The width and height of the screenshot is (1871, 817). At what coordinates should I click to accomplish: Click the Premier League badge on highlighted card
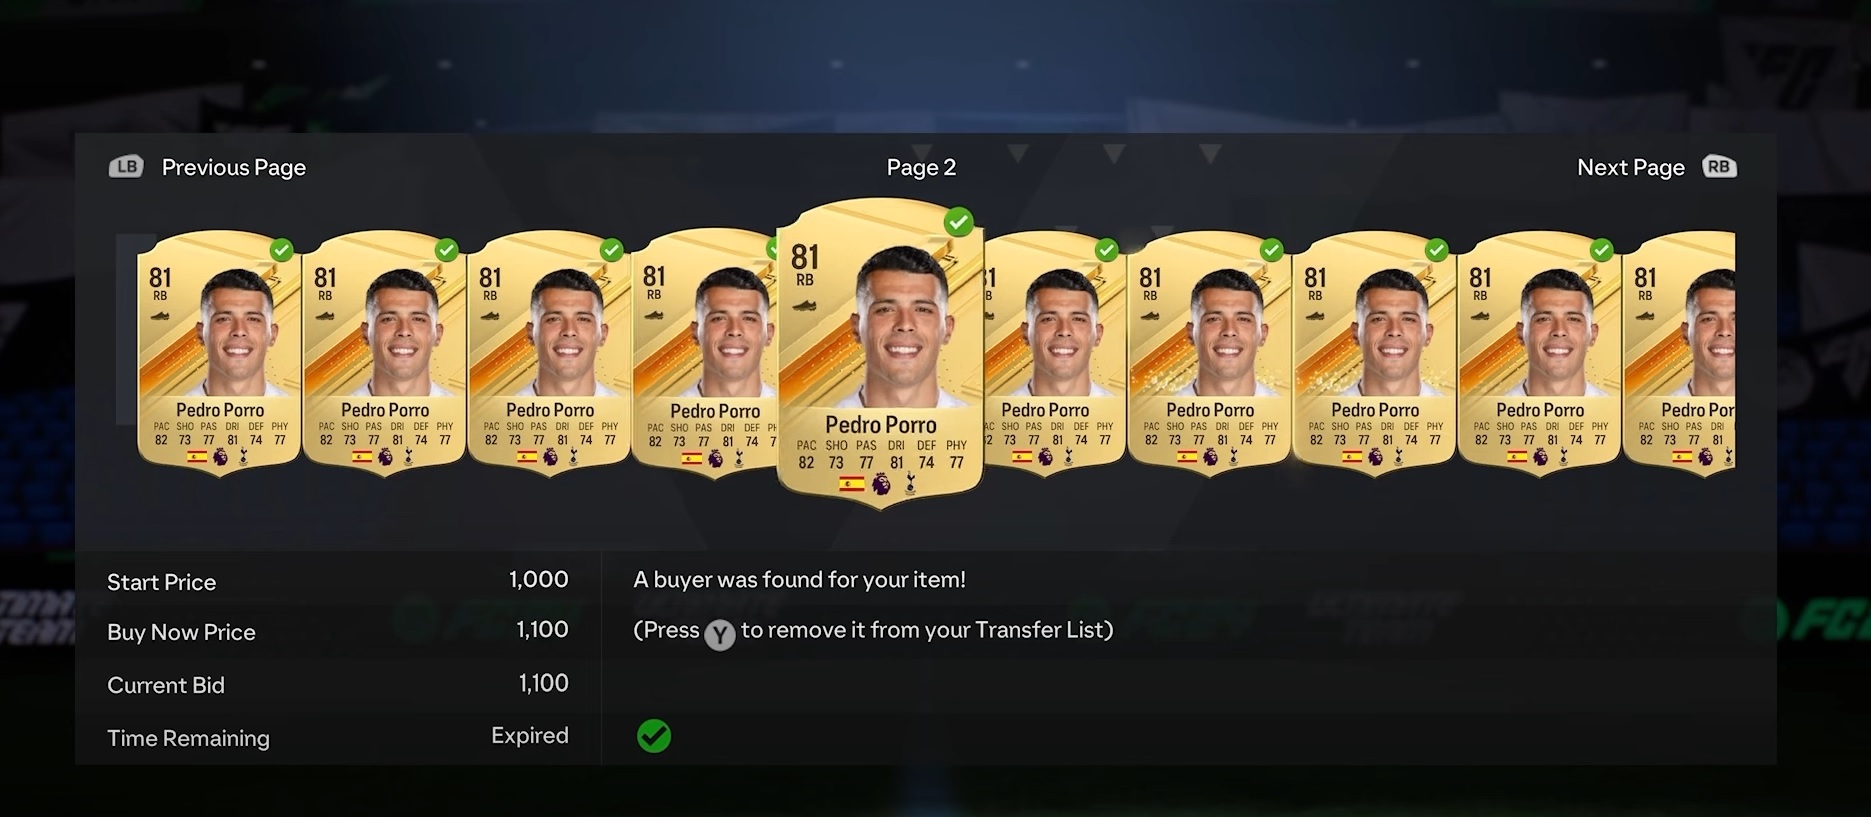coord(881,485)
